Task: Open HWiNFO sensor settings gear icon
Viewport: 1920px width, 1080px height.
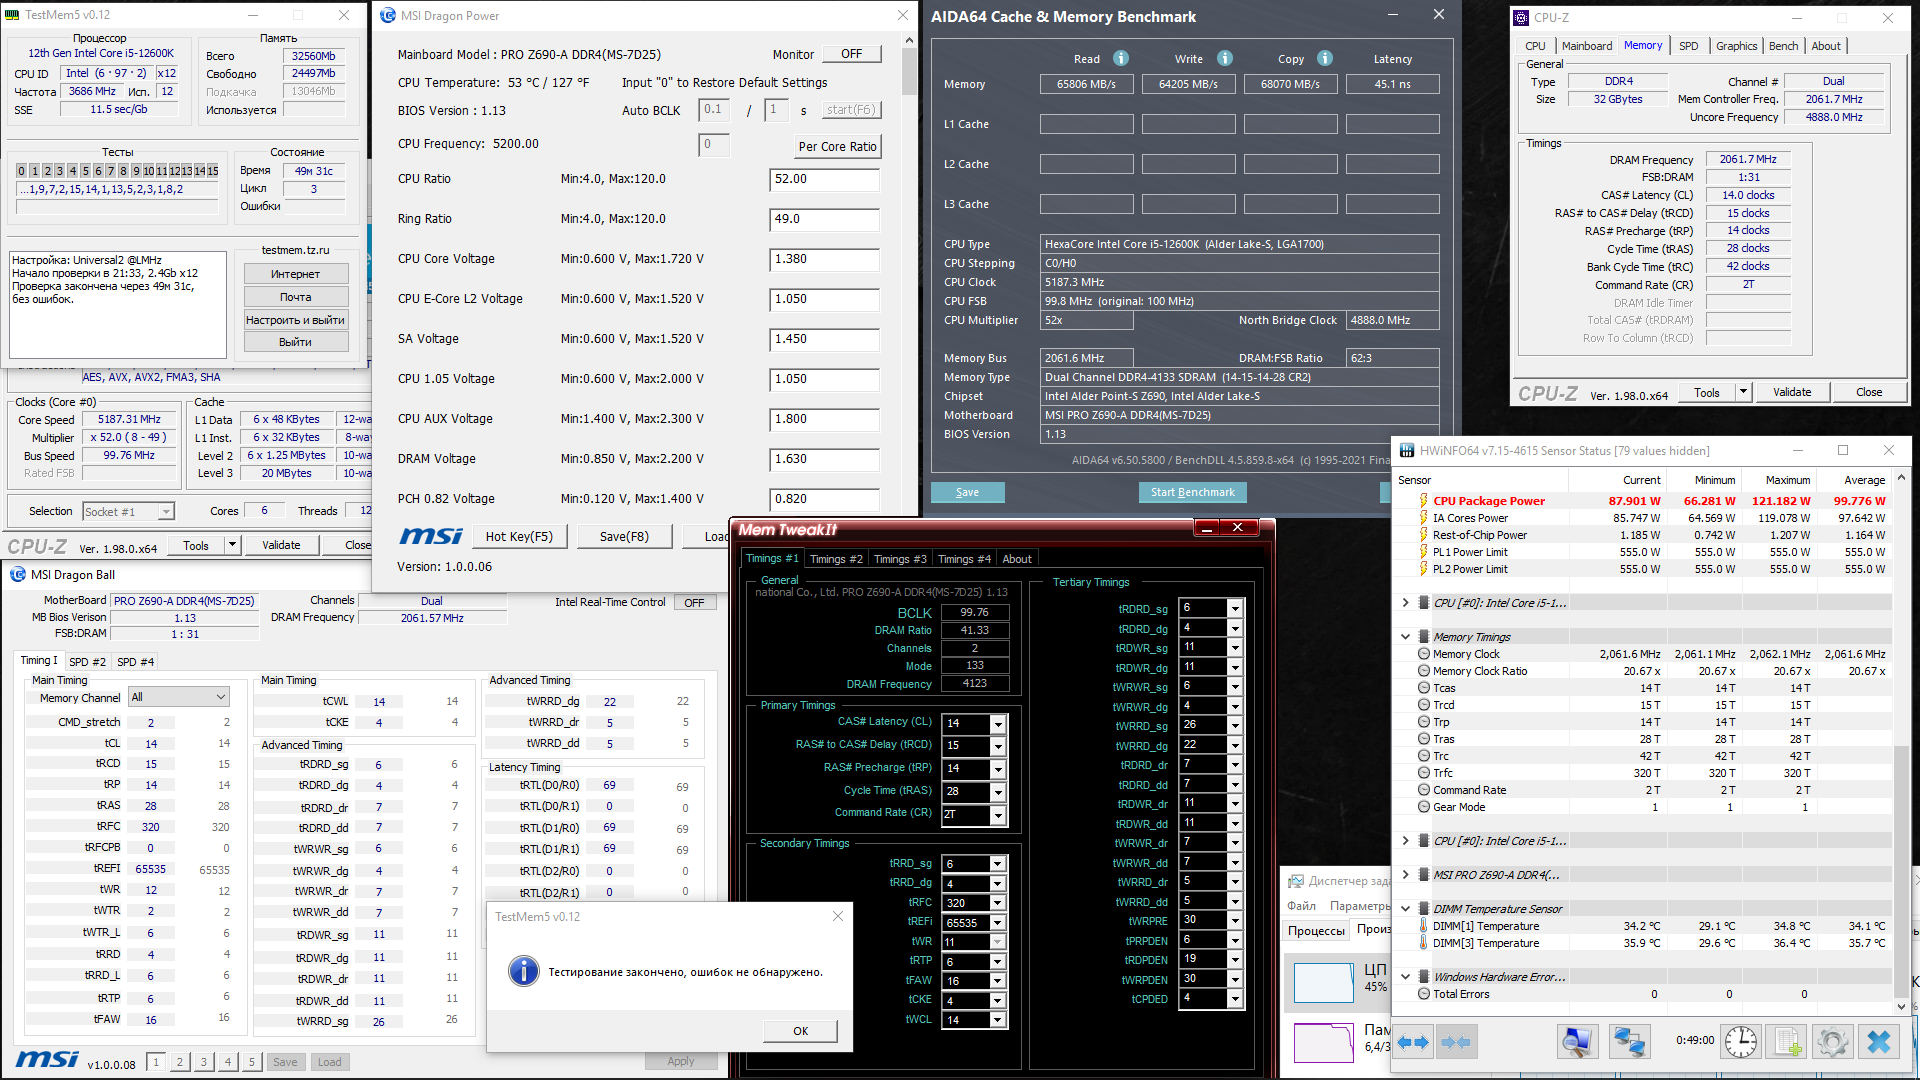Action: [1832, 1042]
